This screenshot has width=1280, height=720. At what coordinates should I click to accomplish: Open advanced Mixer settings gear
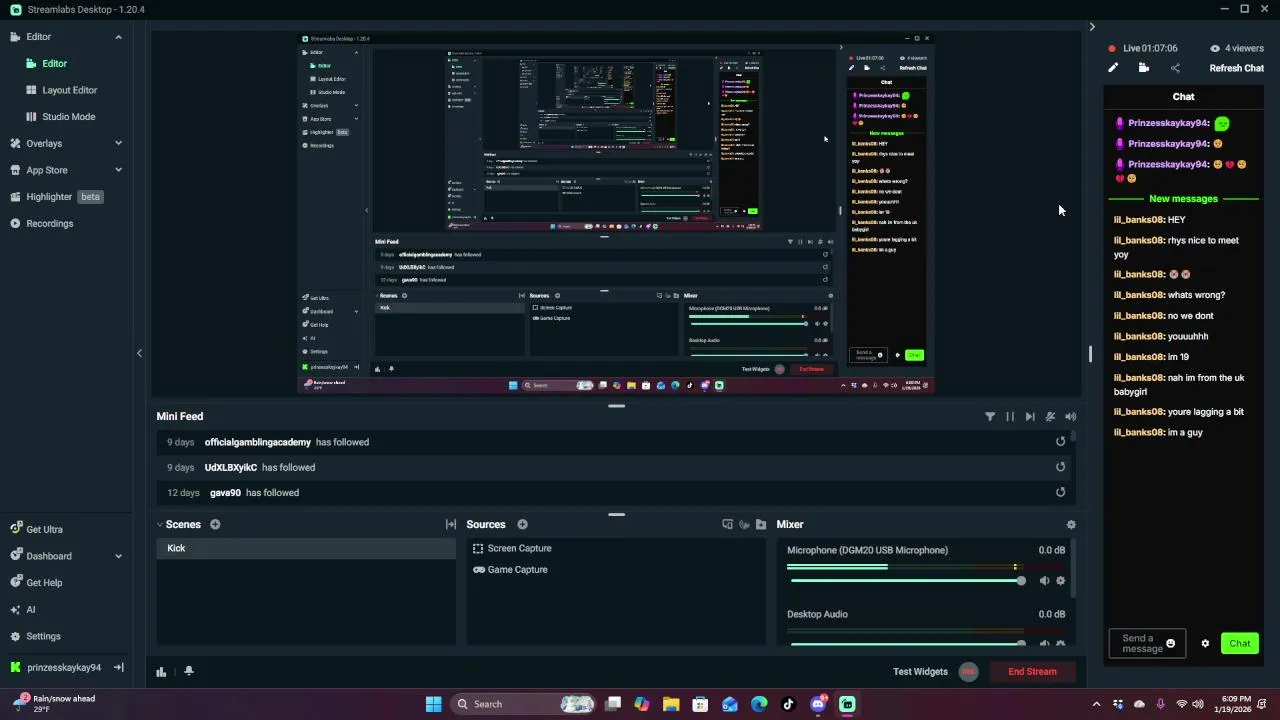[1071, 524]
